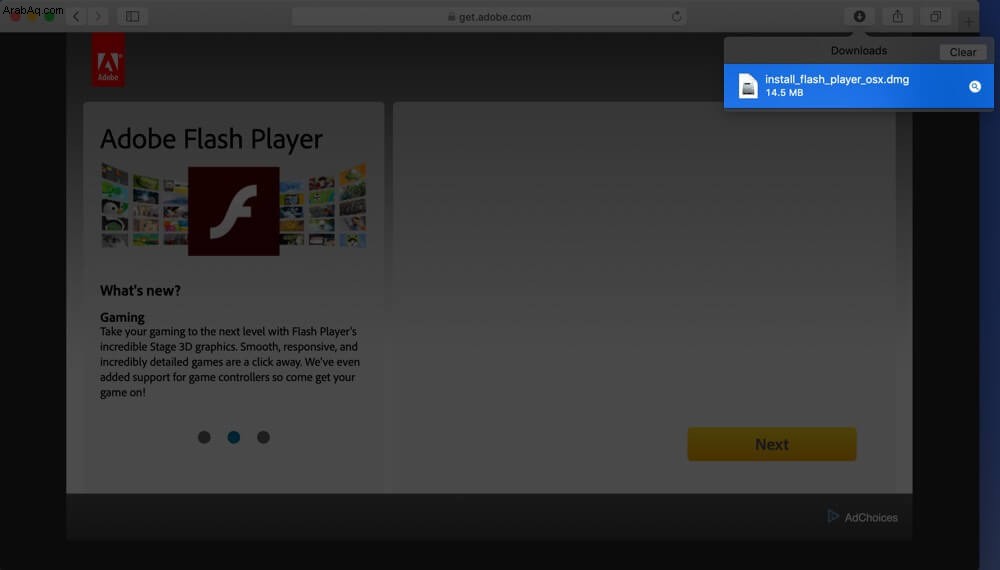1000x570 pixels.
Task: Go forward with Safari's forward arrow
Action: click(x=98, y=16)
